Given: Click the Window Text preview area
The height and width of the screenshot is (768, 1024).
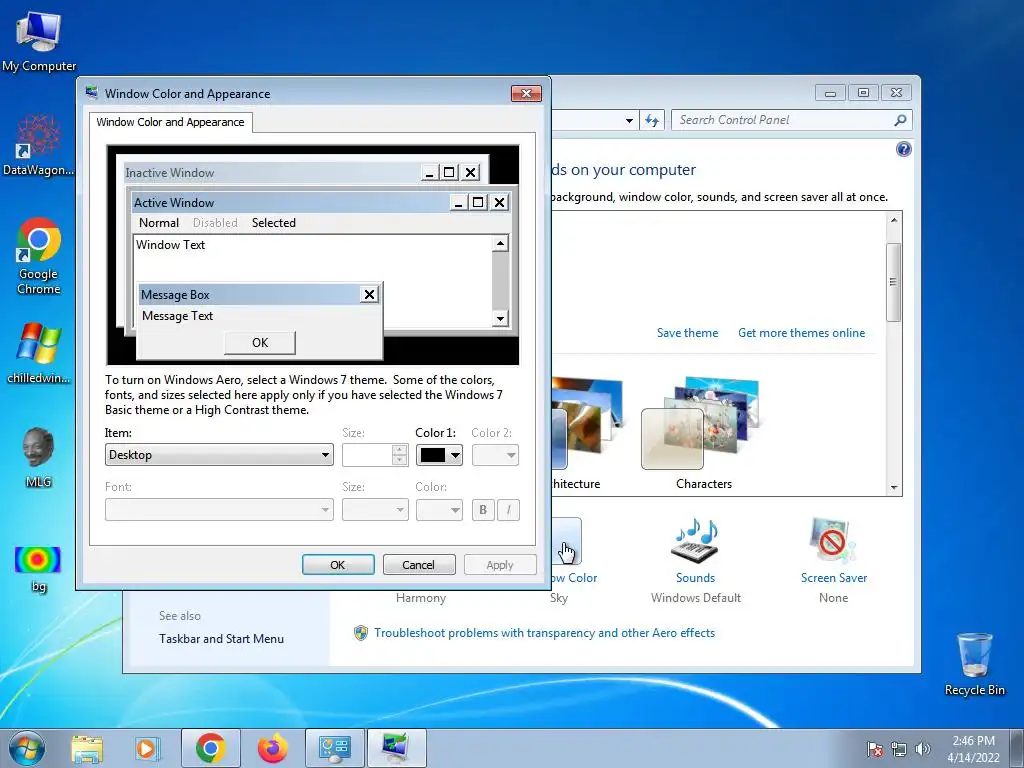Looking at the screenshot, I should (x=312, y=280).
